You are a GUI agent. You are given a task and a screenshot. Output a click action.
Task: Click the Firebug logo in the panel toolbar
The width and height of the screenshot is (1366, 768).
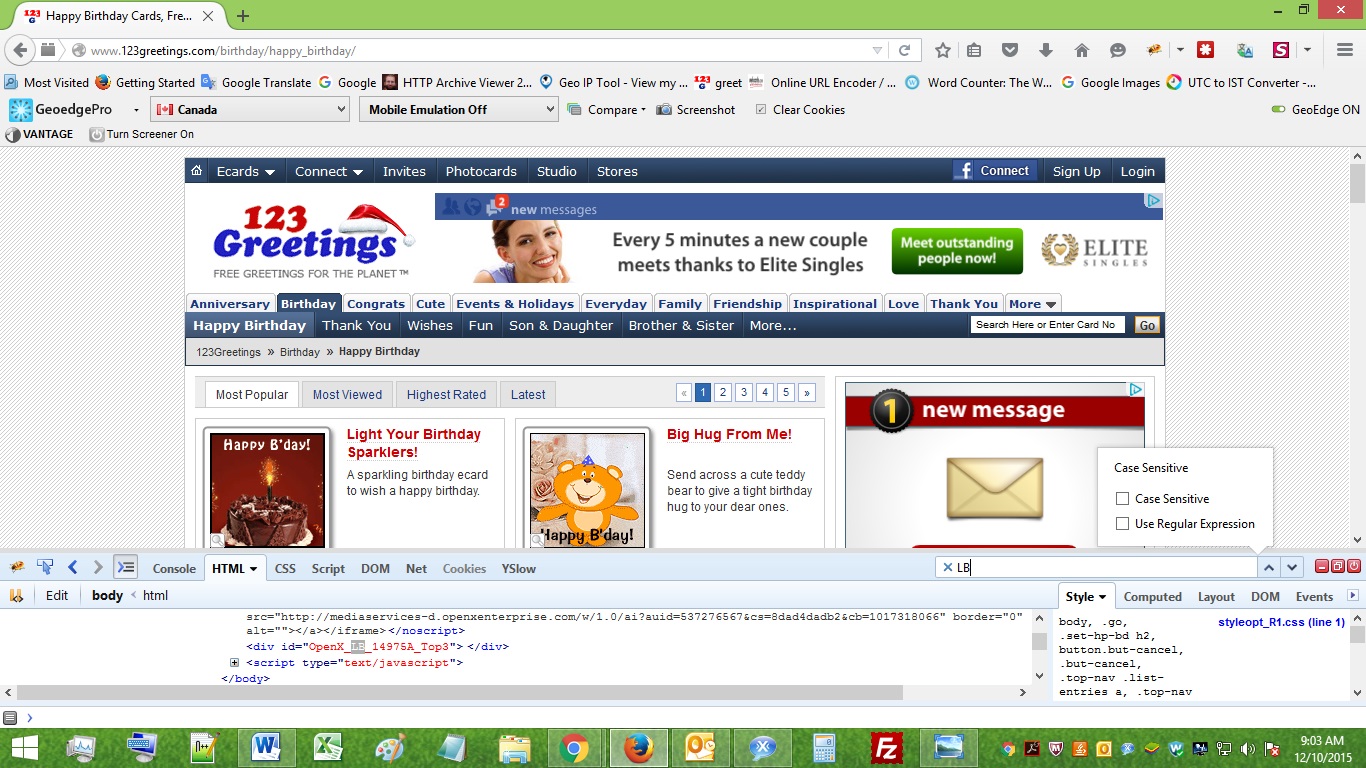pyautogui.click(x=17, y=567)
